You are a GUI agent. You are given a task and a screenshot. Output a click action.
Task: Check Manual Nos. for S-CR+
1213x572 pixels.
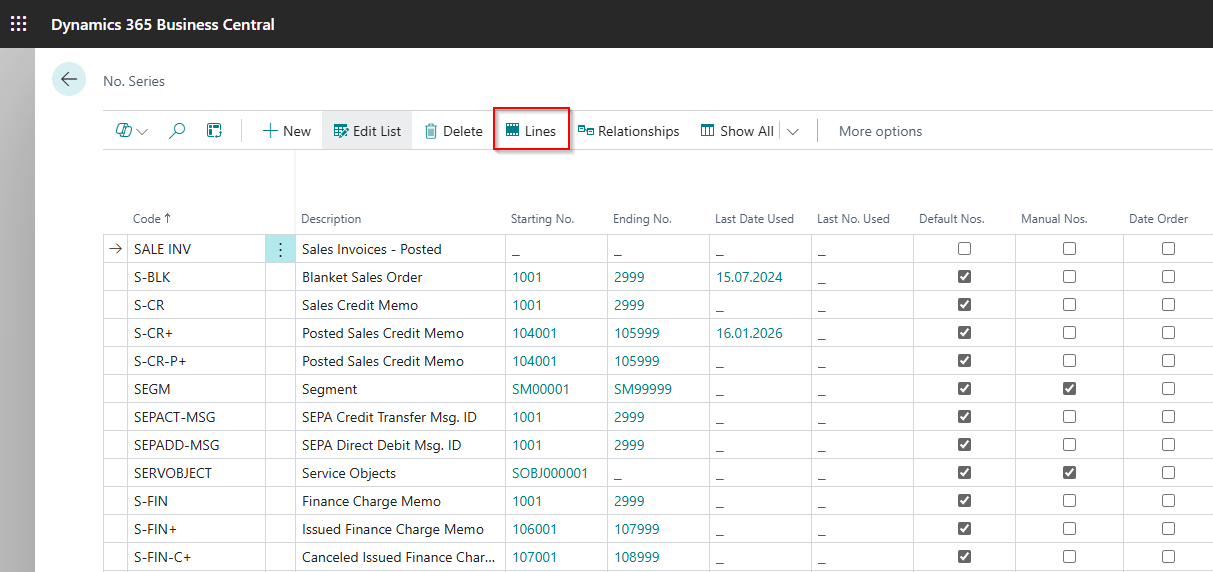[x=1069, y=333]
